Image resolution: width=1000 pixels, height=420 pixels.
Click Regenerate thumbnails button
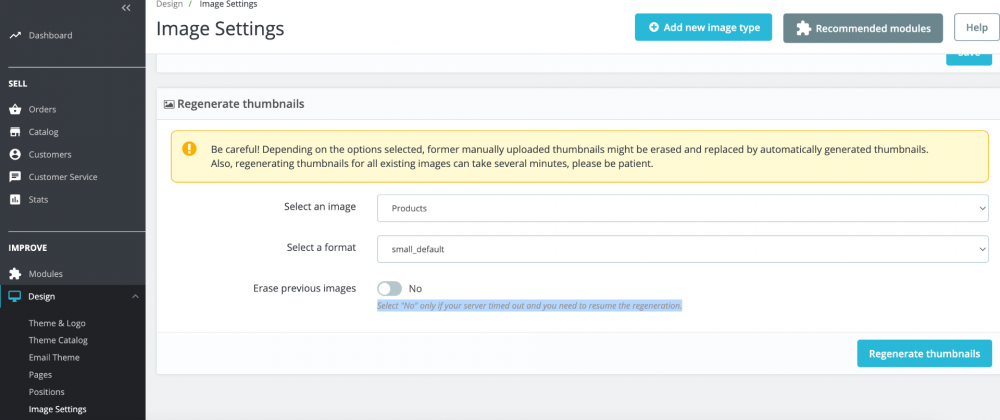coord(924,353)
